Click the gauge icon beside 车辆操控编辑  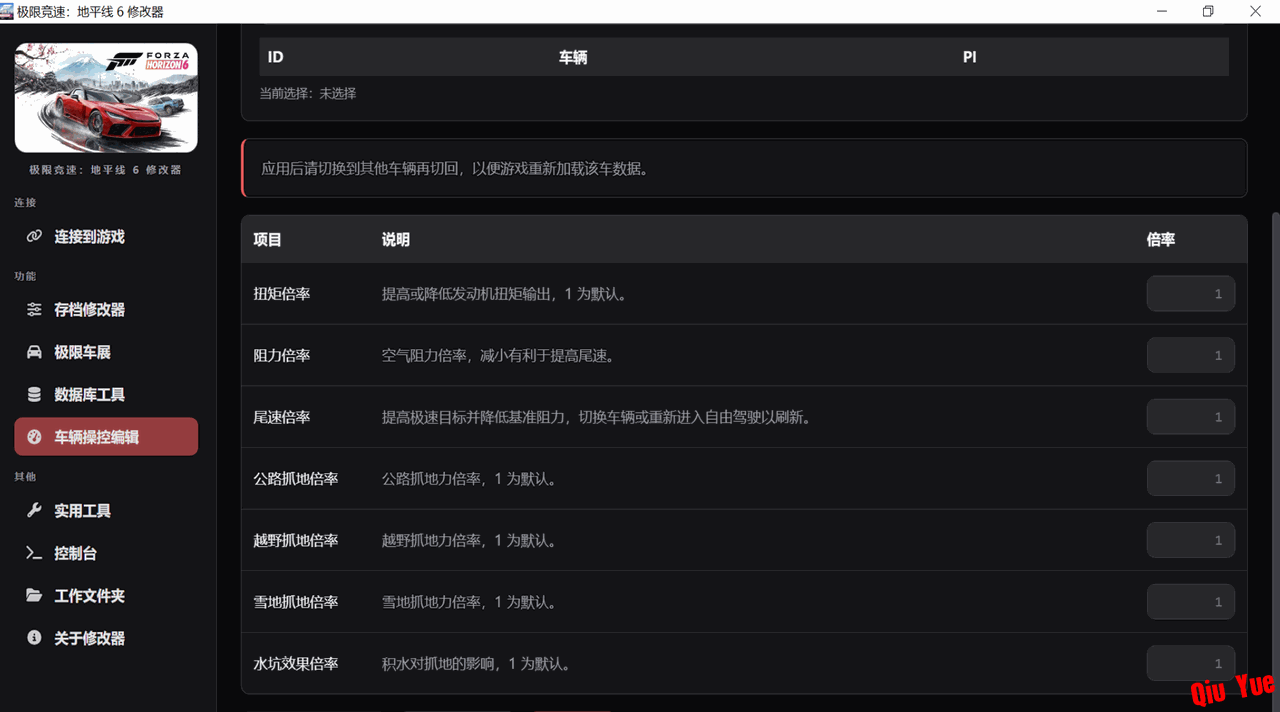34,437
